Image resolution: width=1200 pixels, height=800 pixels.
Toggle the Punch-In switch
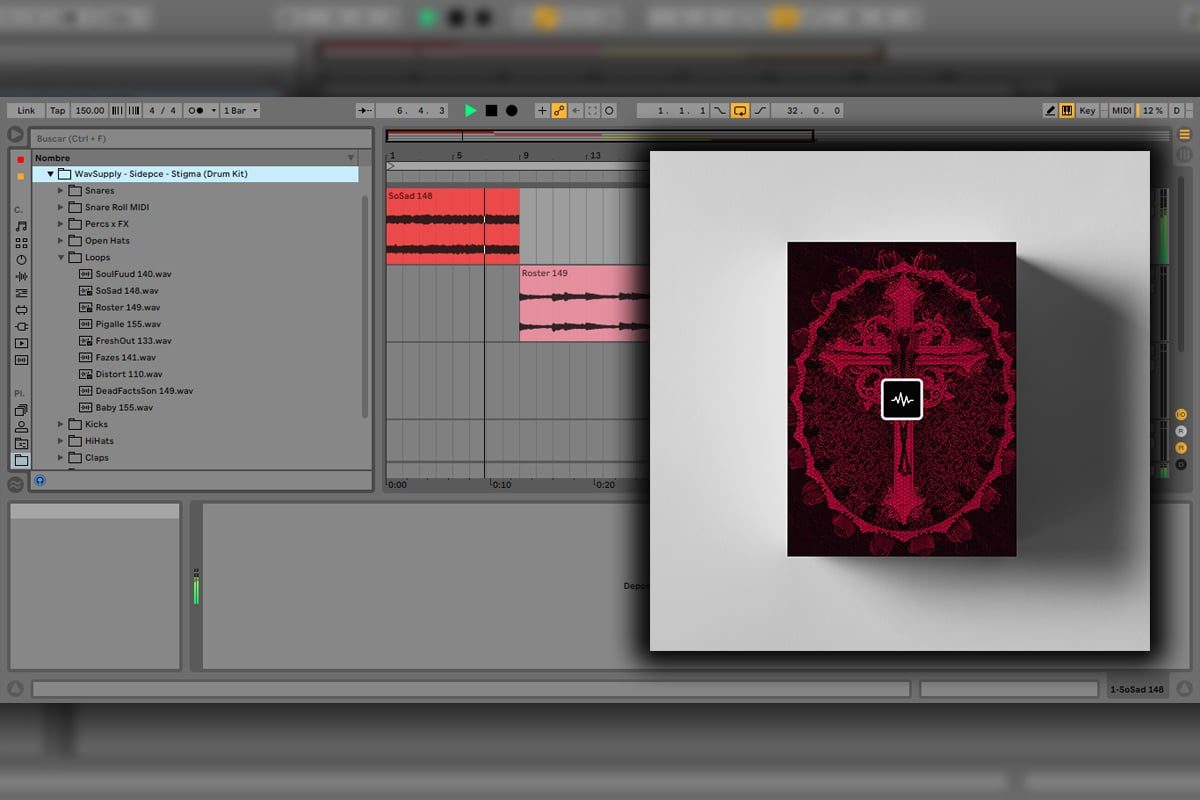click(720, 110)
